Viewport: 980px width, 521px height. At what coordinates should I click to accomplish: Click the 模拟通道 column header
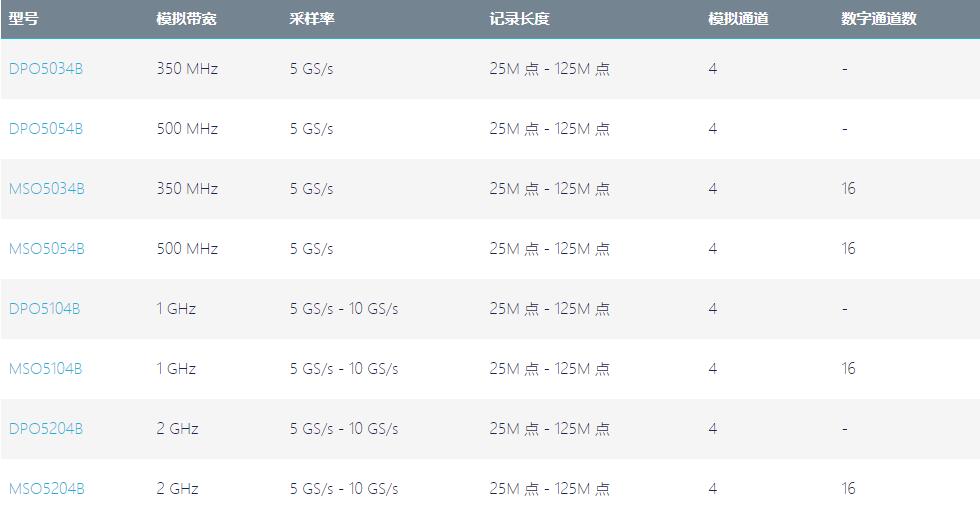[x=738, y=19]
